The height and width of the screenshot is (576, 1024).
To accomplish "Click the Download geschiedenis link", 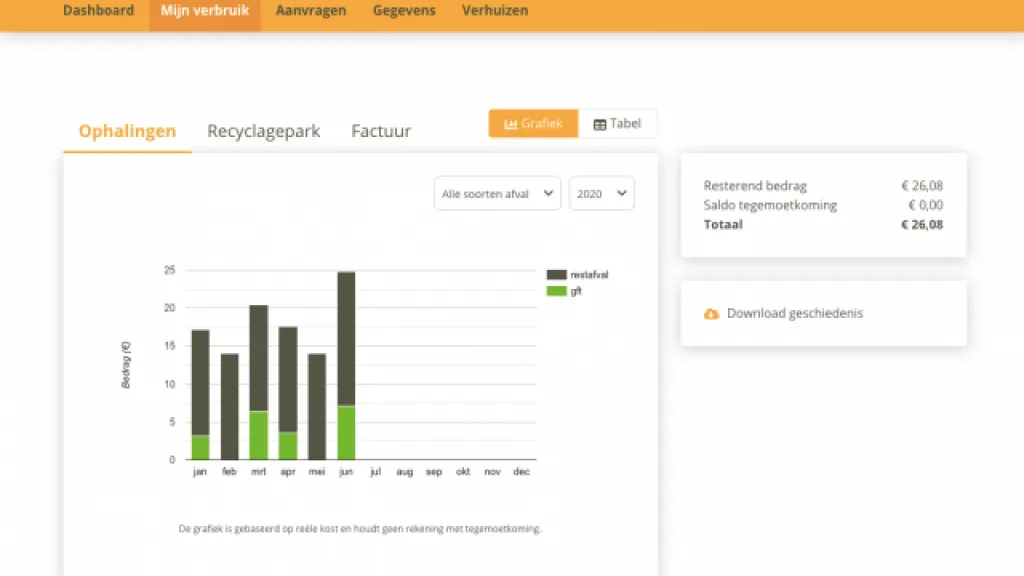I will pos(794,314).
